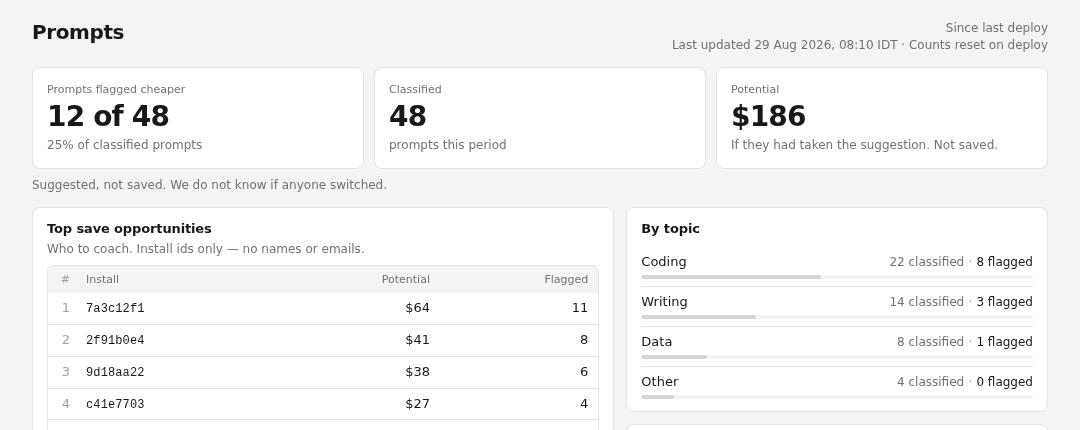Click the Classified count '48'
The height and width of the screenshot is (430, 1080).
(408, 116)
